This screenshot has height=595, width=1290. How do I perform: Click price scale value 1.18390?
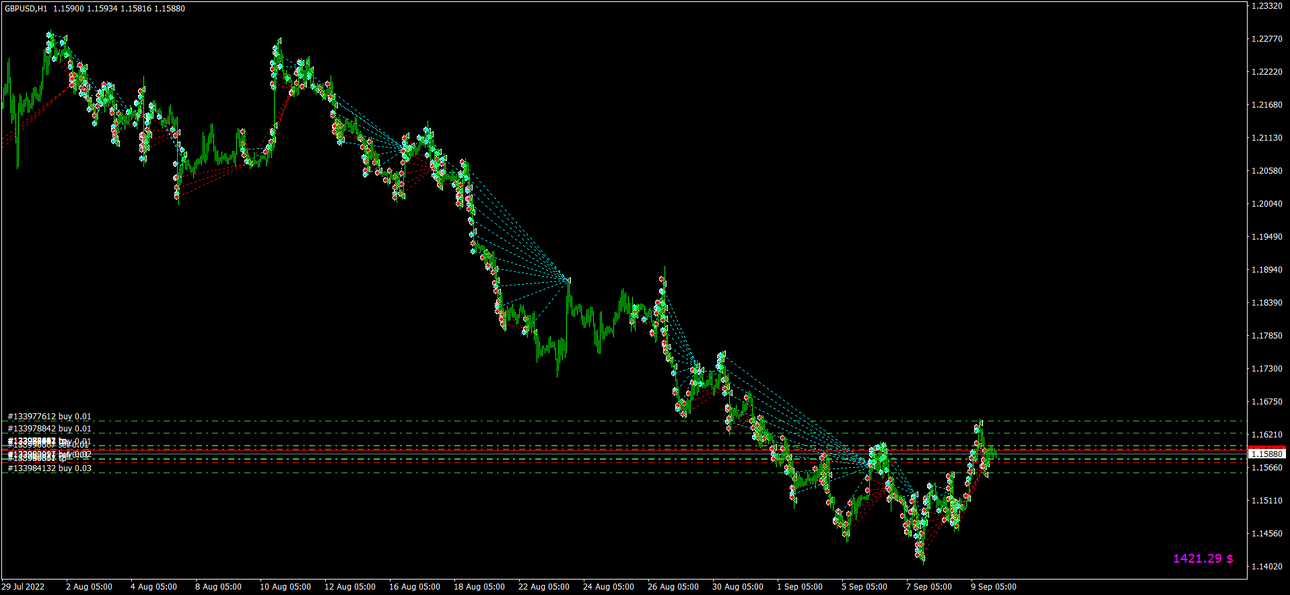click(1267, 303)
